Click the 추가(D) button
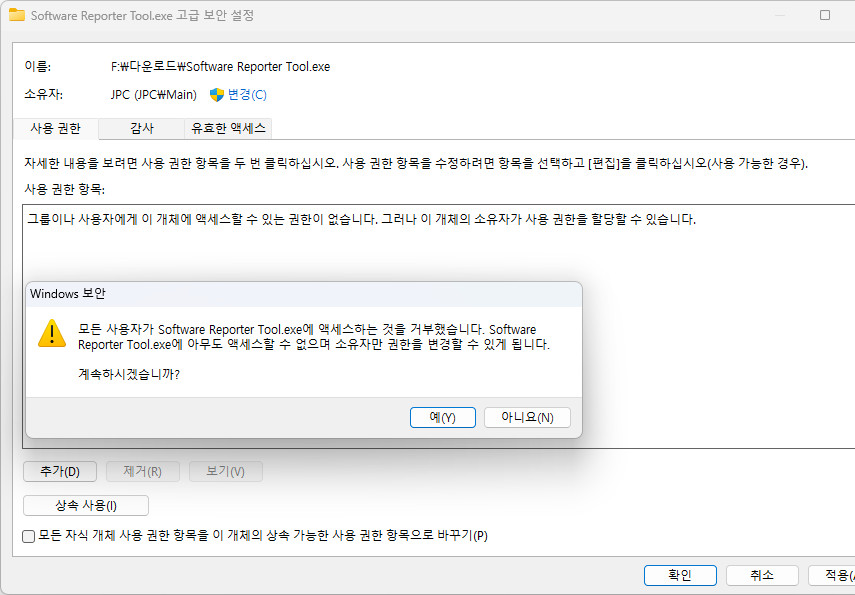 coord(60,471)
